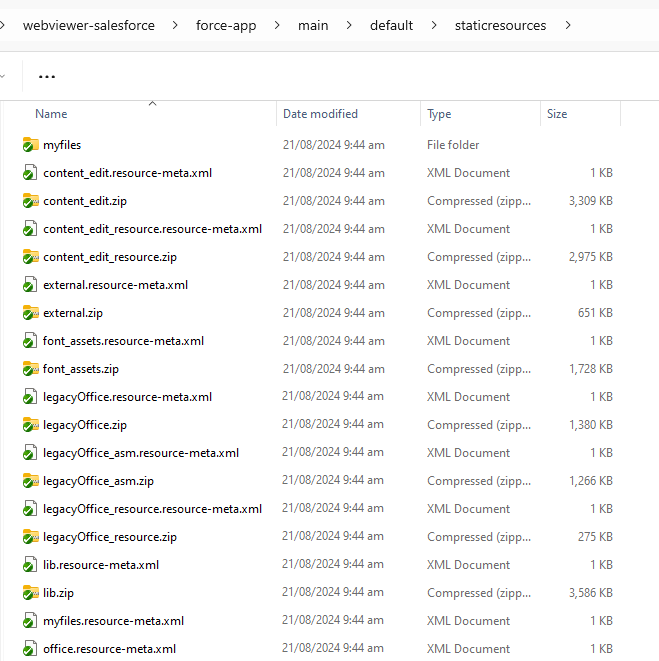Navigate to default breadcrumb folder
The width and height of the screenshot is (659, 661).
[391, 25]
